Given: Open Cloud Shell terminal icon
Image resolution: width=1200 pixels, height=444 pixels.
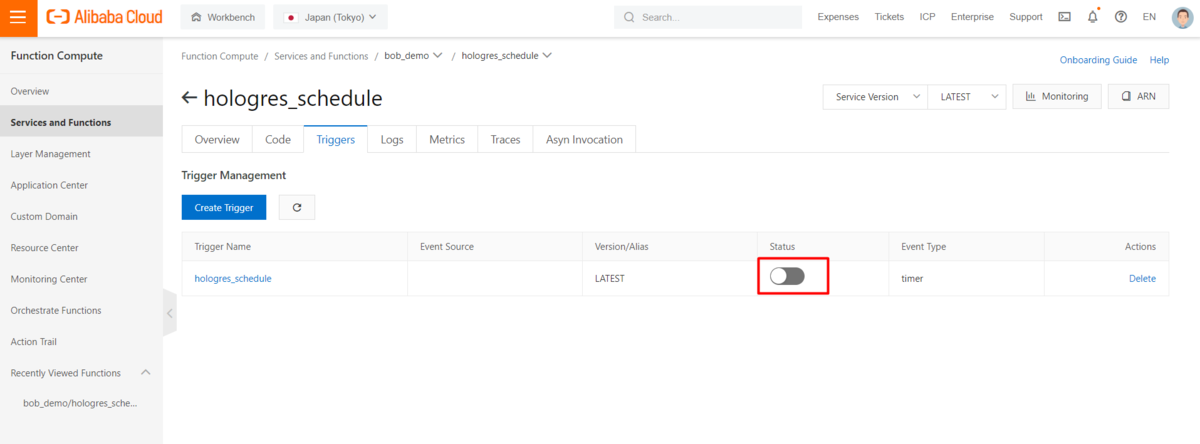Looking at the screenshot, I should coord(1064,17).
